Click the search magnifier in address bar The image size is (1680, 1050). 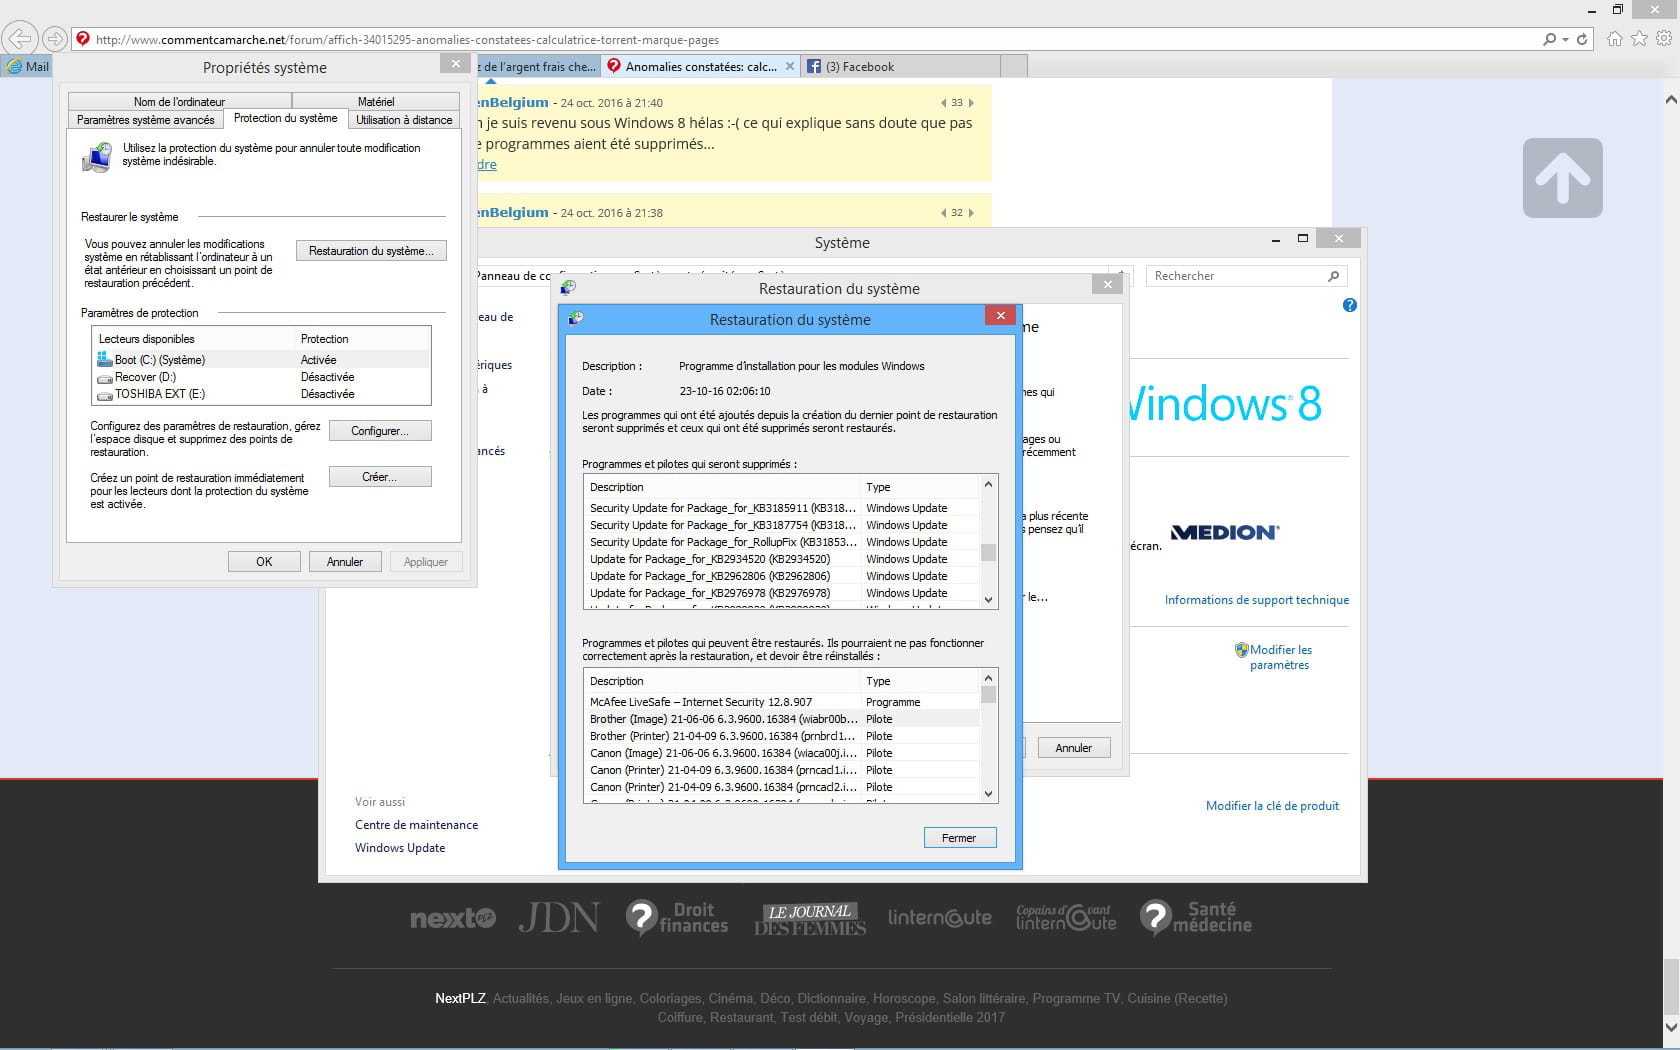coord(1549,39)
